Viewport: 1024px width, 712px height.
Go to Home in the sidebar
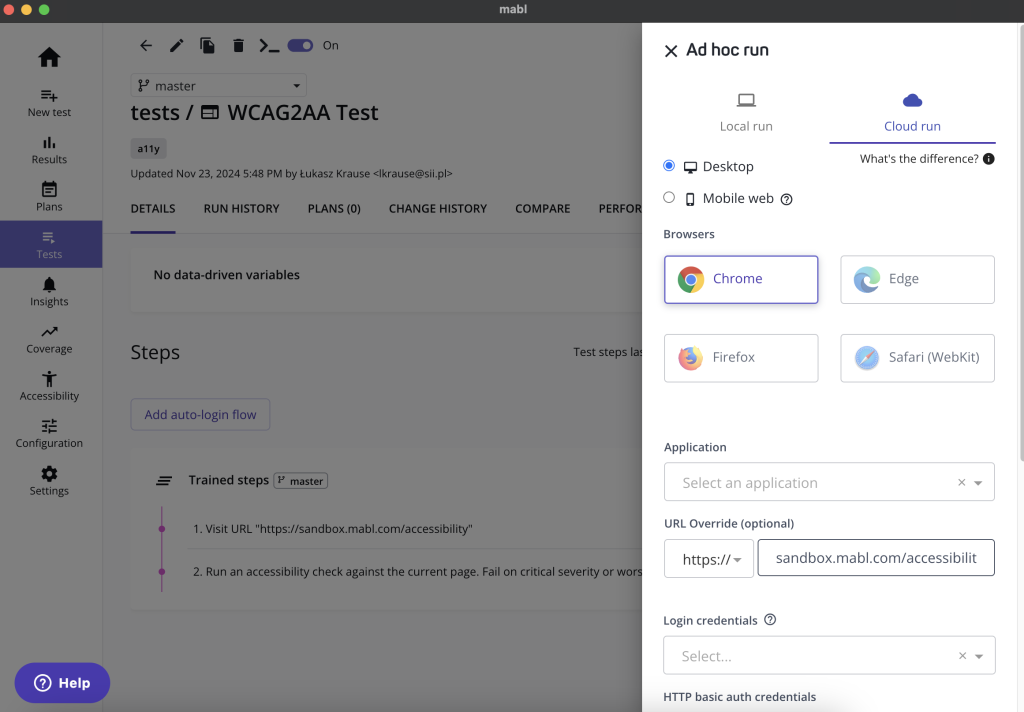[49, 57]
